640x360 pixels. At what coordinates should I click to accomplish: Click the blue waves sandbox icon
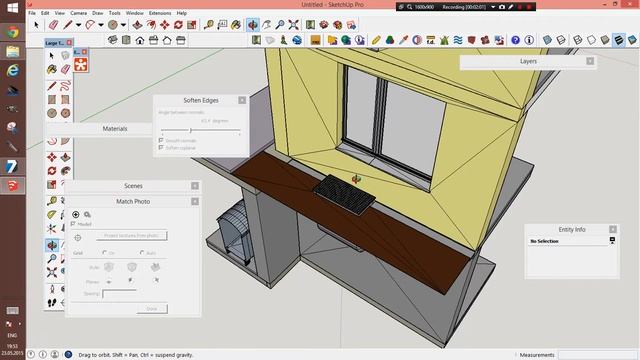[458, 40]
